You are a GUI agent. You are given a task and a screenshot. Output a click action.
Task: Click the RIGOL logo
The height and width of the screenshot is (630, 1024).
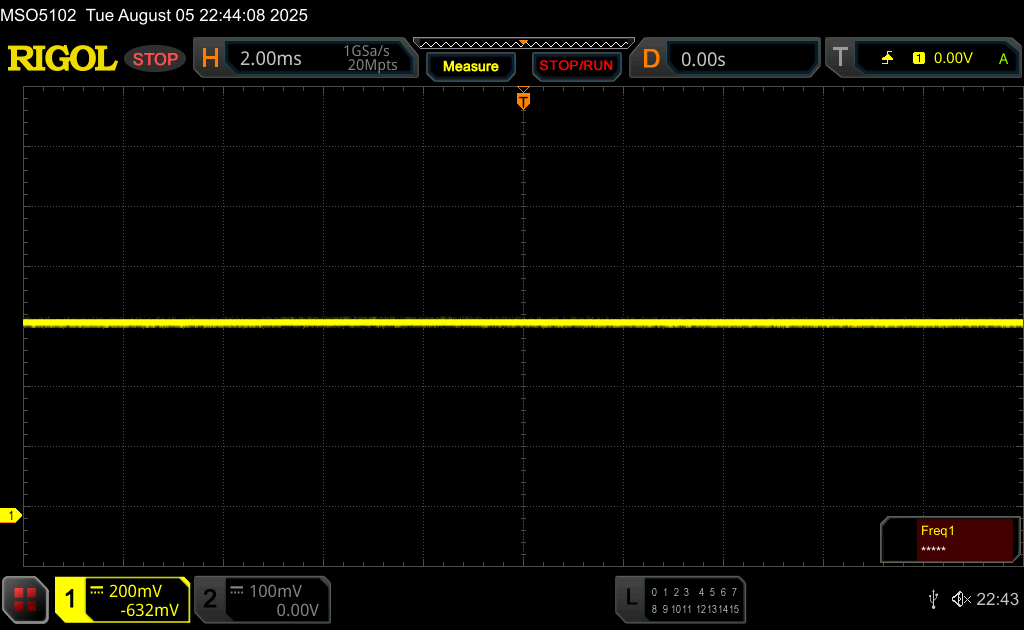pyautogui.click(x=62, y=59)
